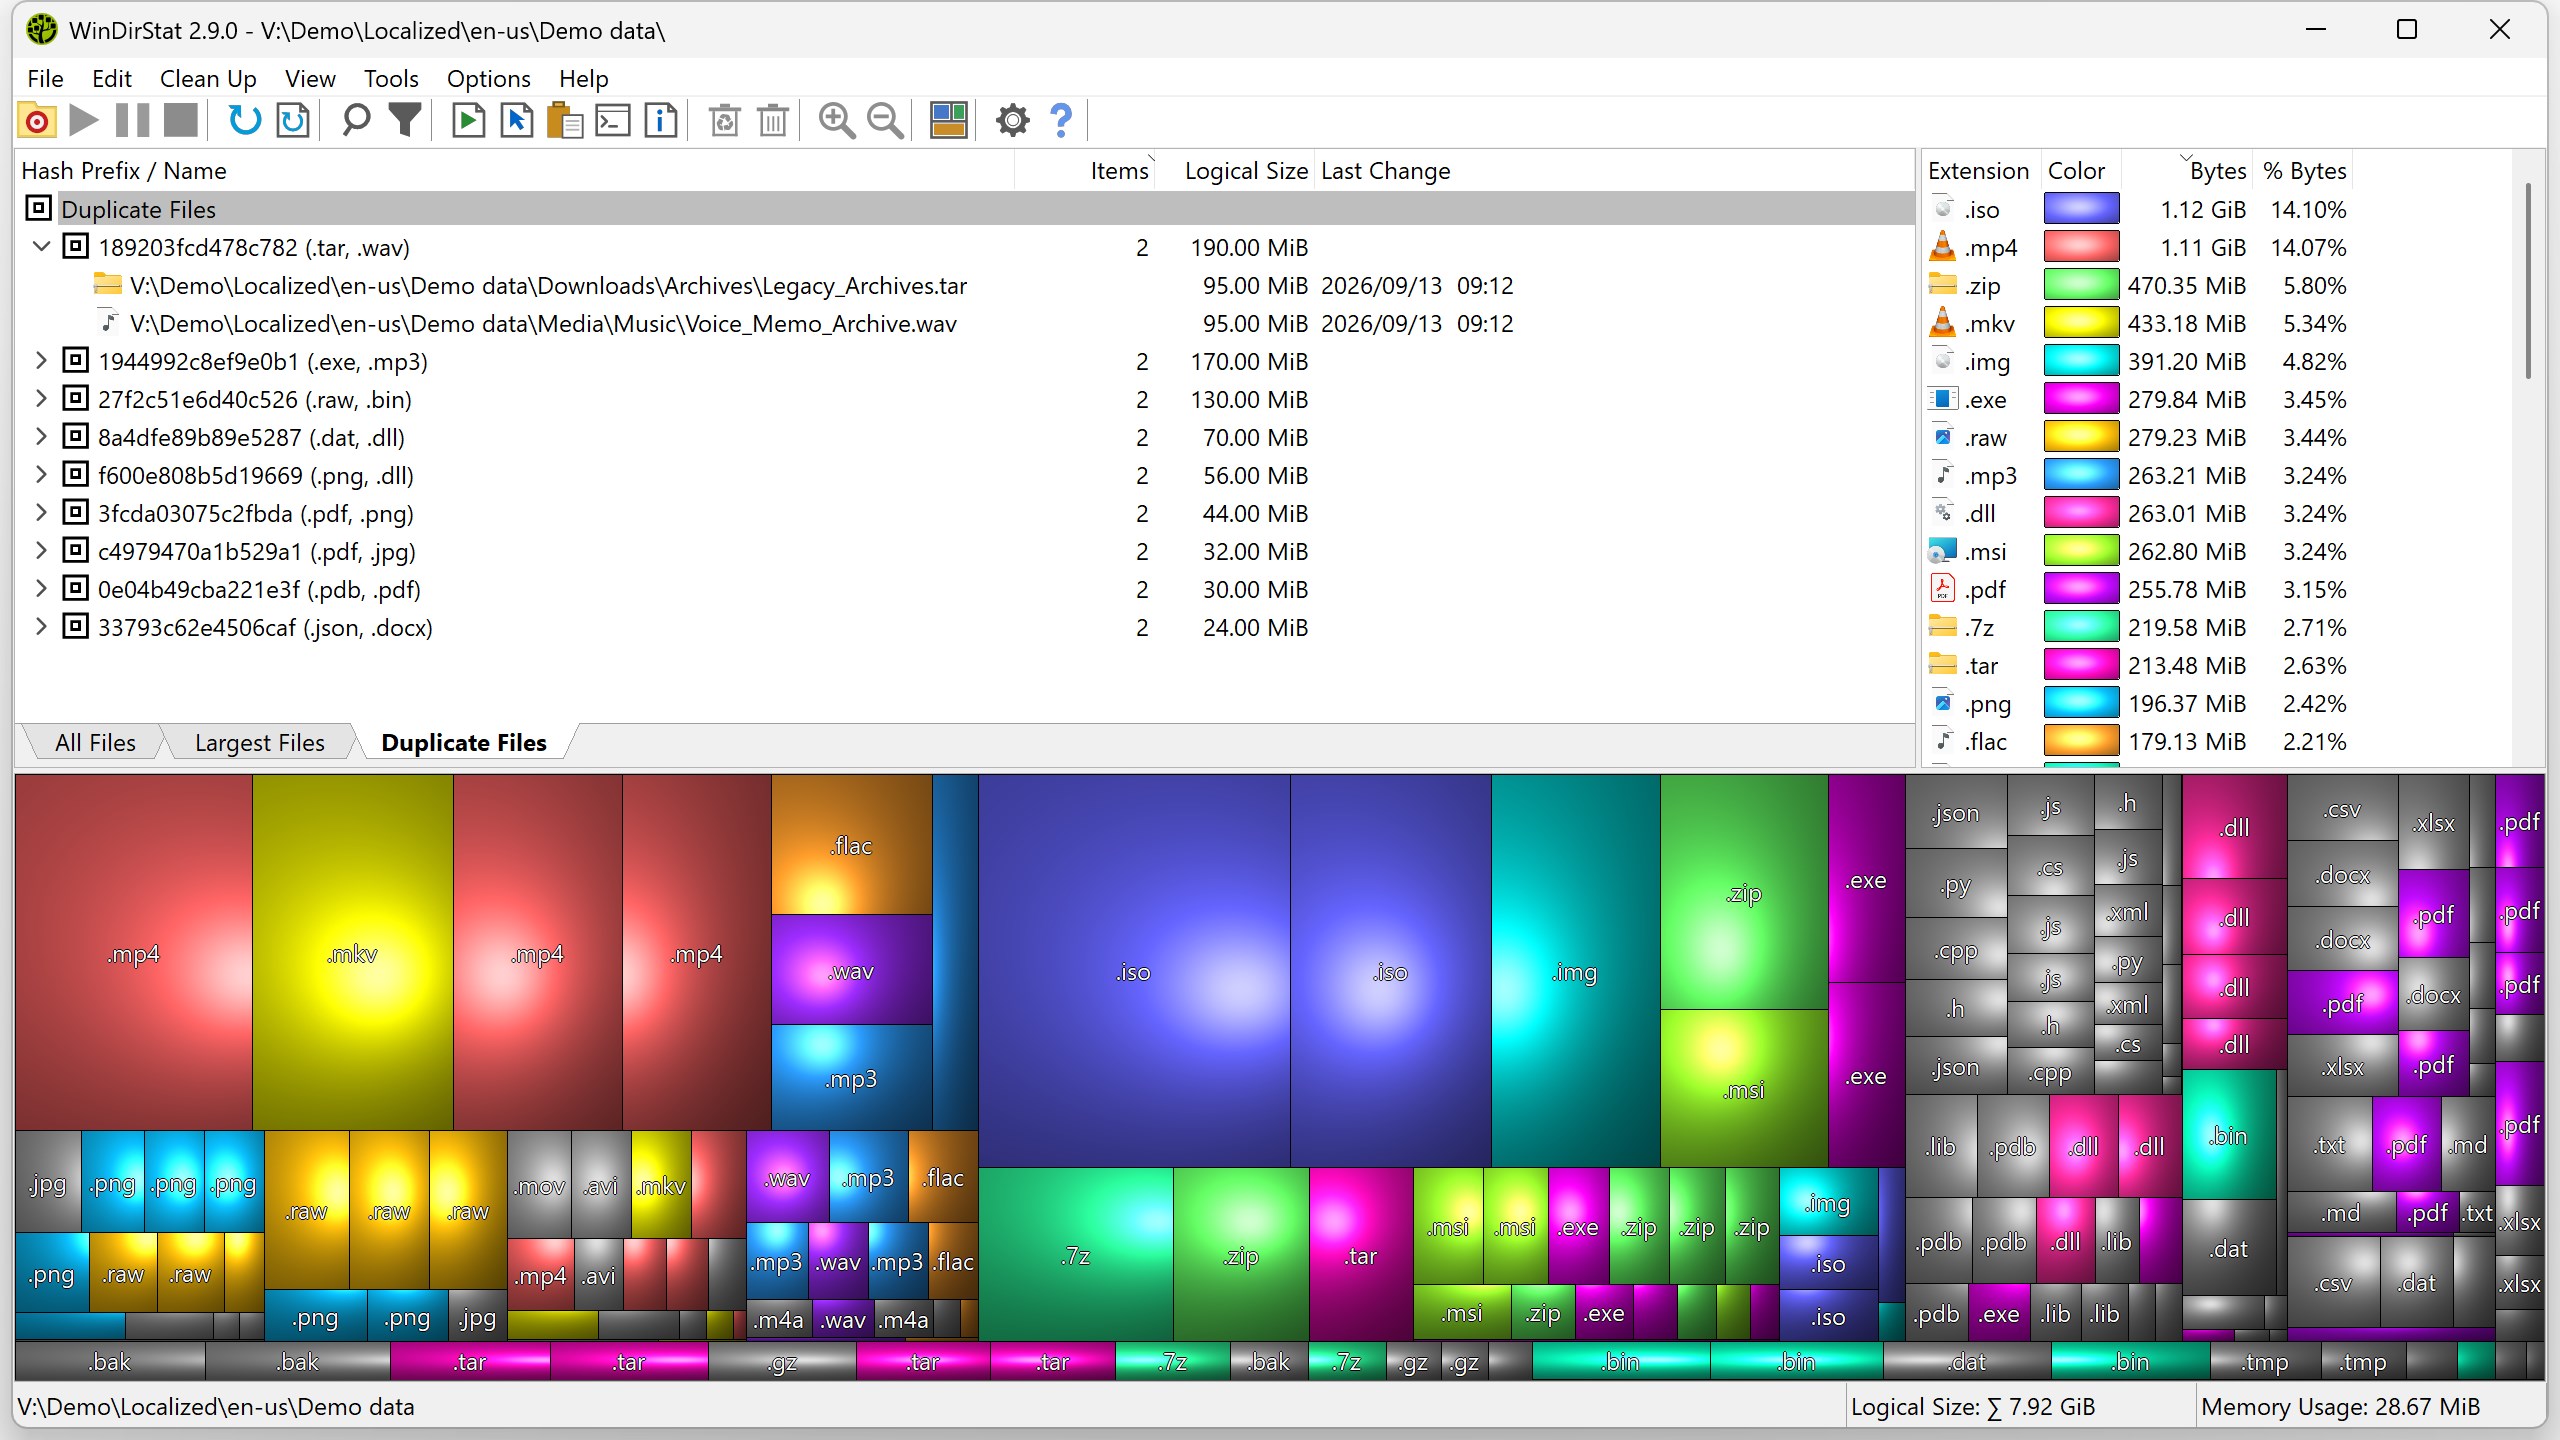This screenshot has height=1440, width=2560.
Task: Open the File menu
Action: [x=45, y=78]
